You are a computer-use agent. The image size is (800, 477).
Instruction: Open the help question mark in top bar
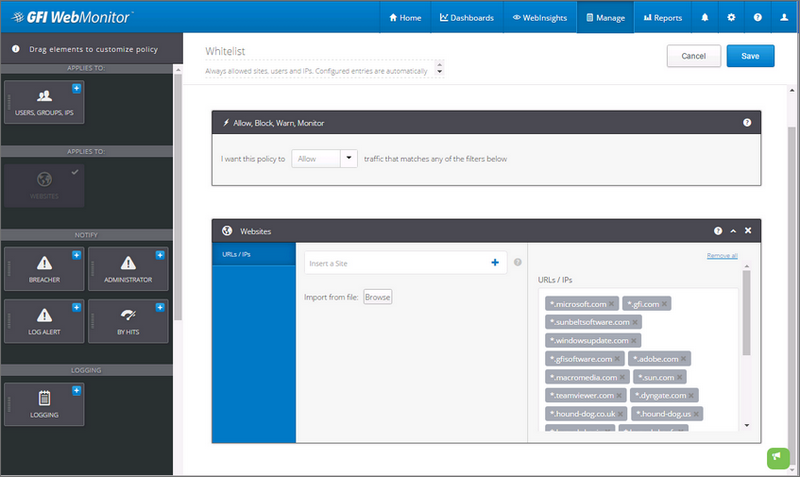758,17
